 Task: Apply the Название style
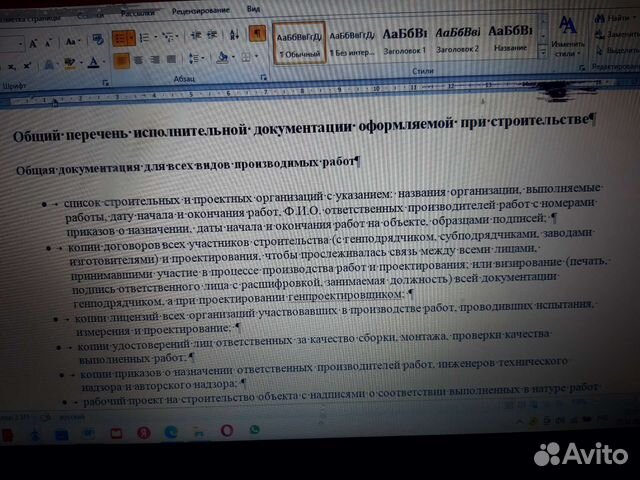point(510,38)
